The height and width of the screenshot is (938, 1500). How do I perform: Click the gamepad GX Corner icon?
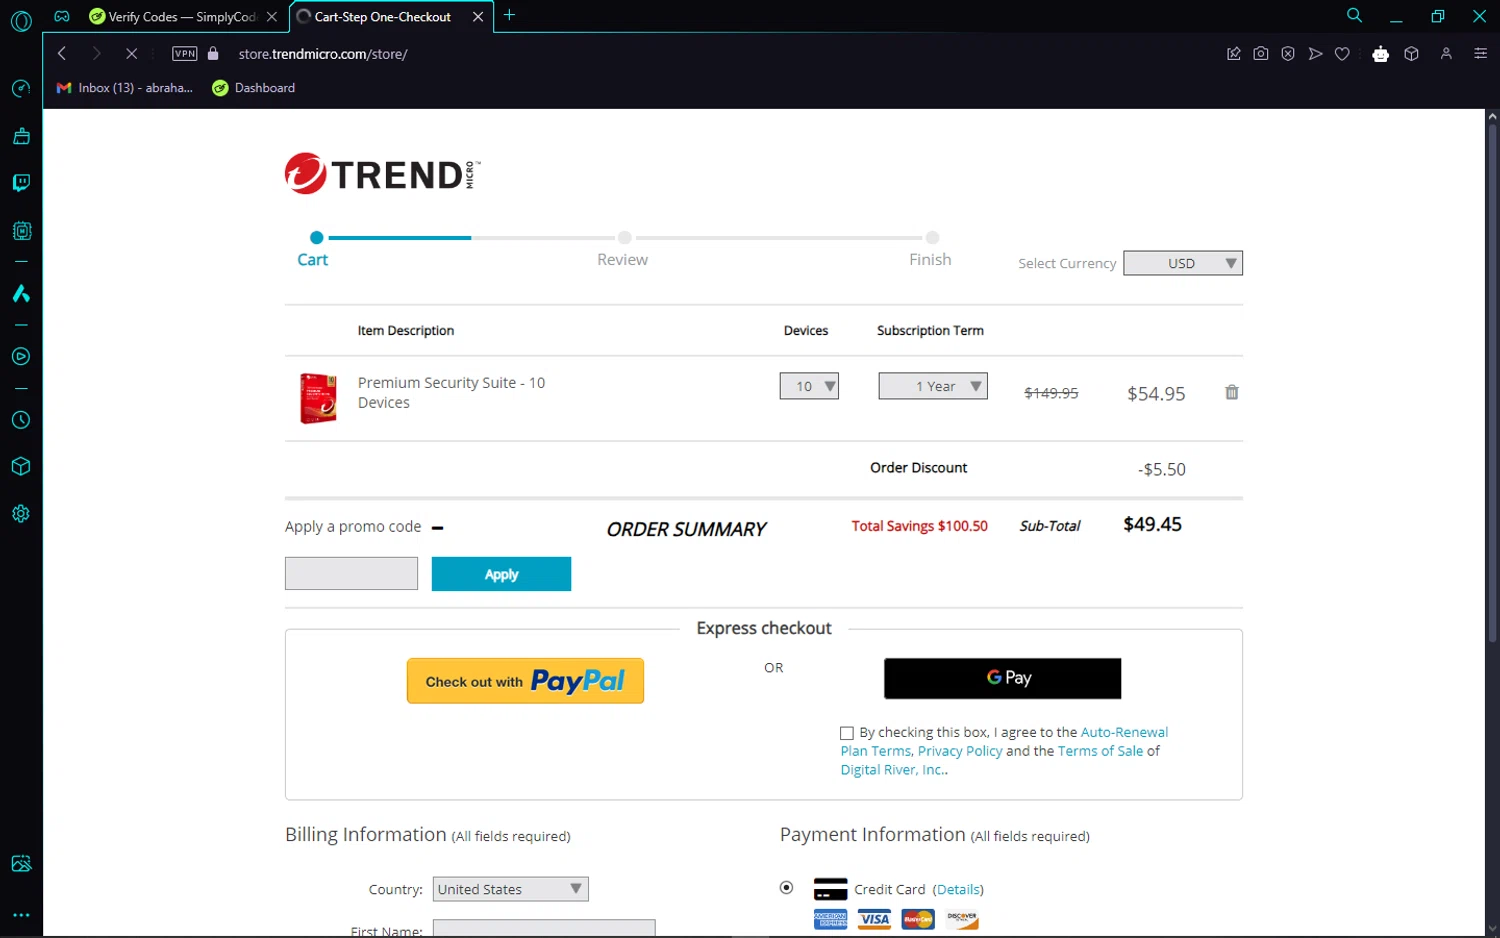[x=62, y=16]
